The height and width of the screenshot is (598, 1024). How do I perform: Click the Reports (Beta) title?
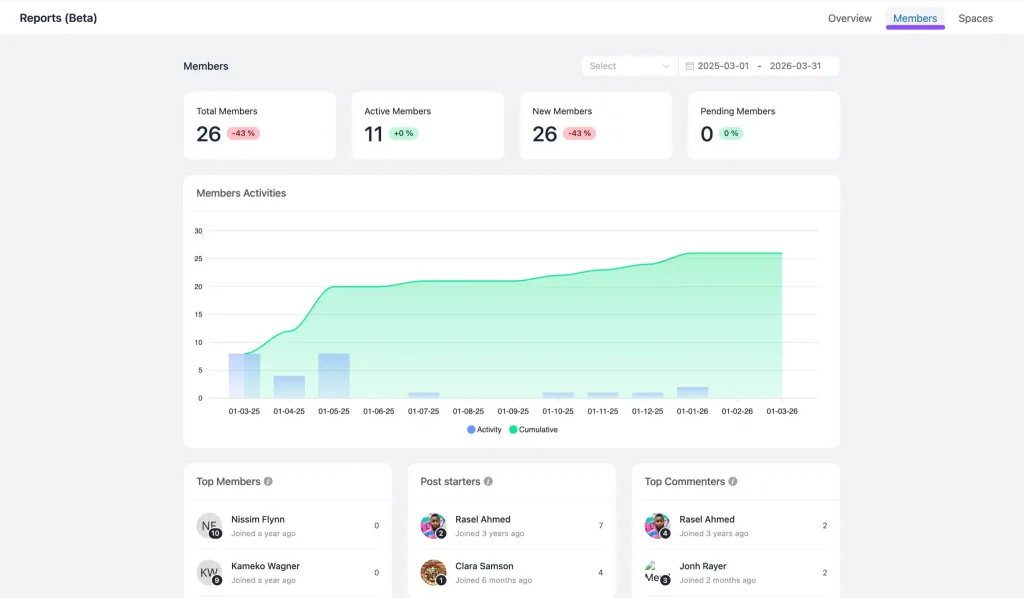58,18
